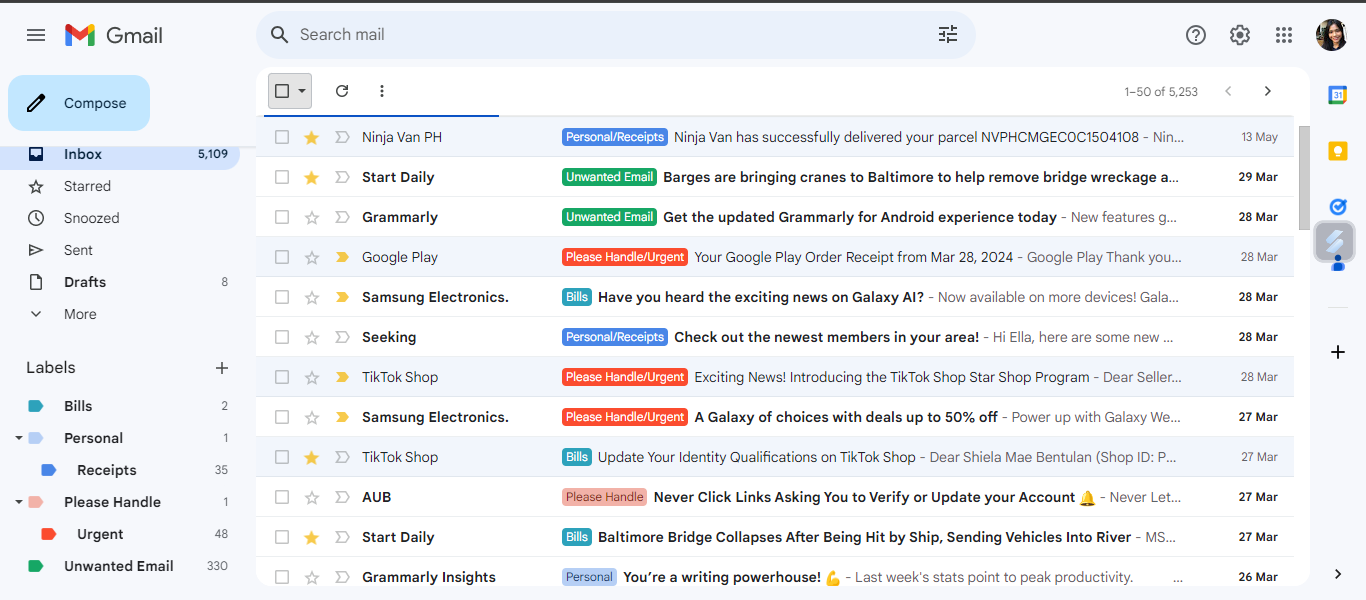Star the Grammarly email
This screenshot has width=1366, height=600.
tap(311, 217)
